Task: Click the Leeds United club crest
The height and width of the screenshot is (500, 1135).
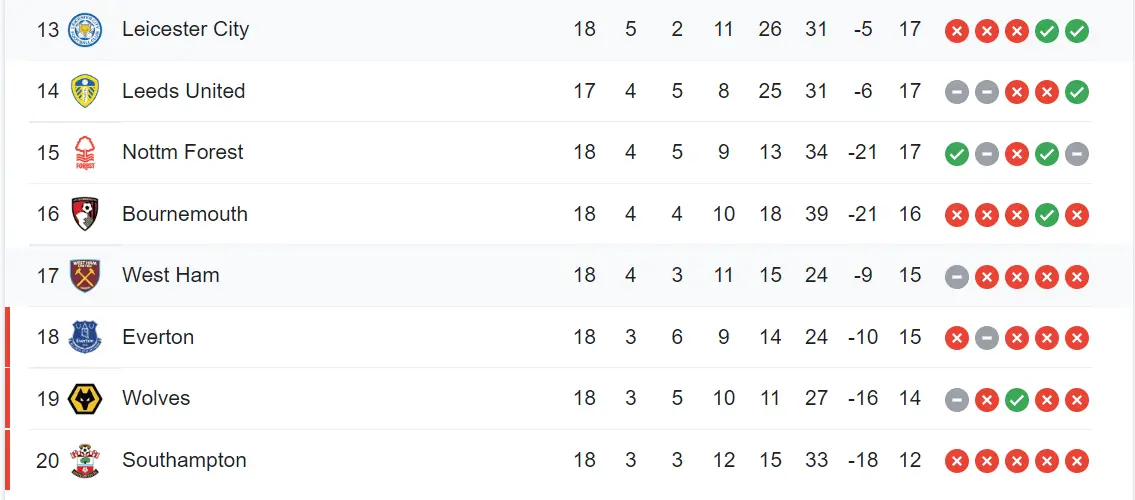Action: pos(85,92)
